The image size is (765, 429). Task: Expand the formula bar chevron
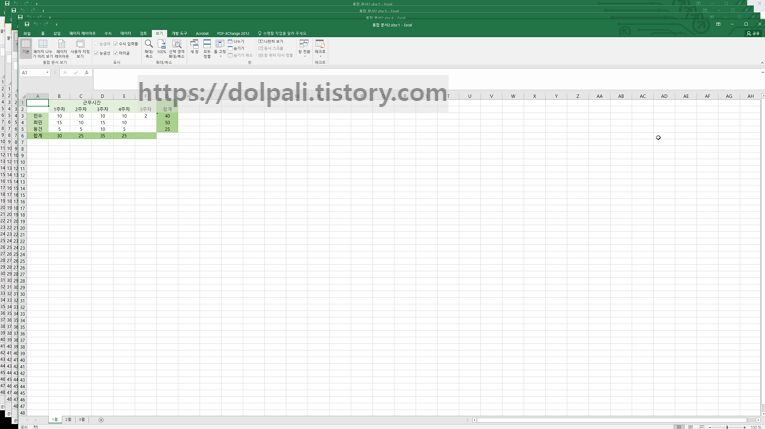762,73
